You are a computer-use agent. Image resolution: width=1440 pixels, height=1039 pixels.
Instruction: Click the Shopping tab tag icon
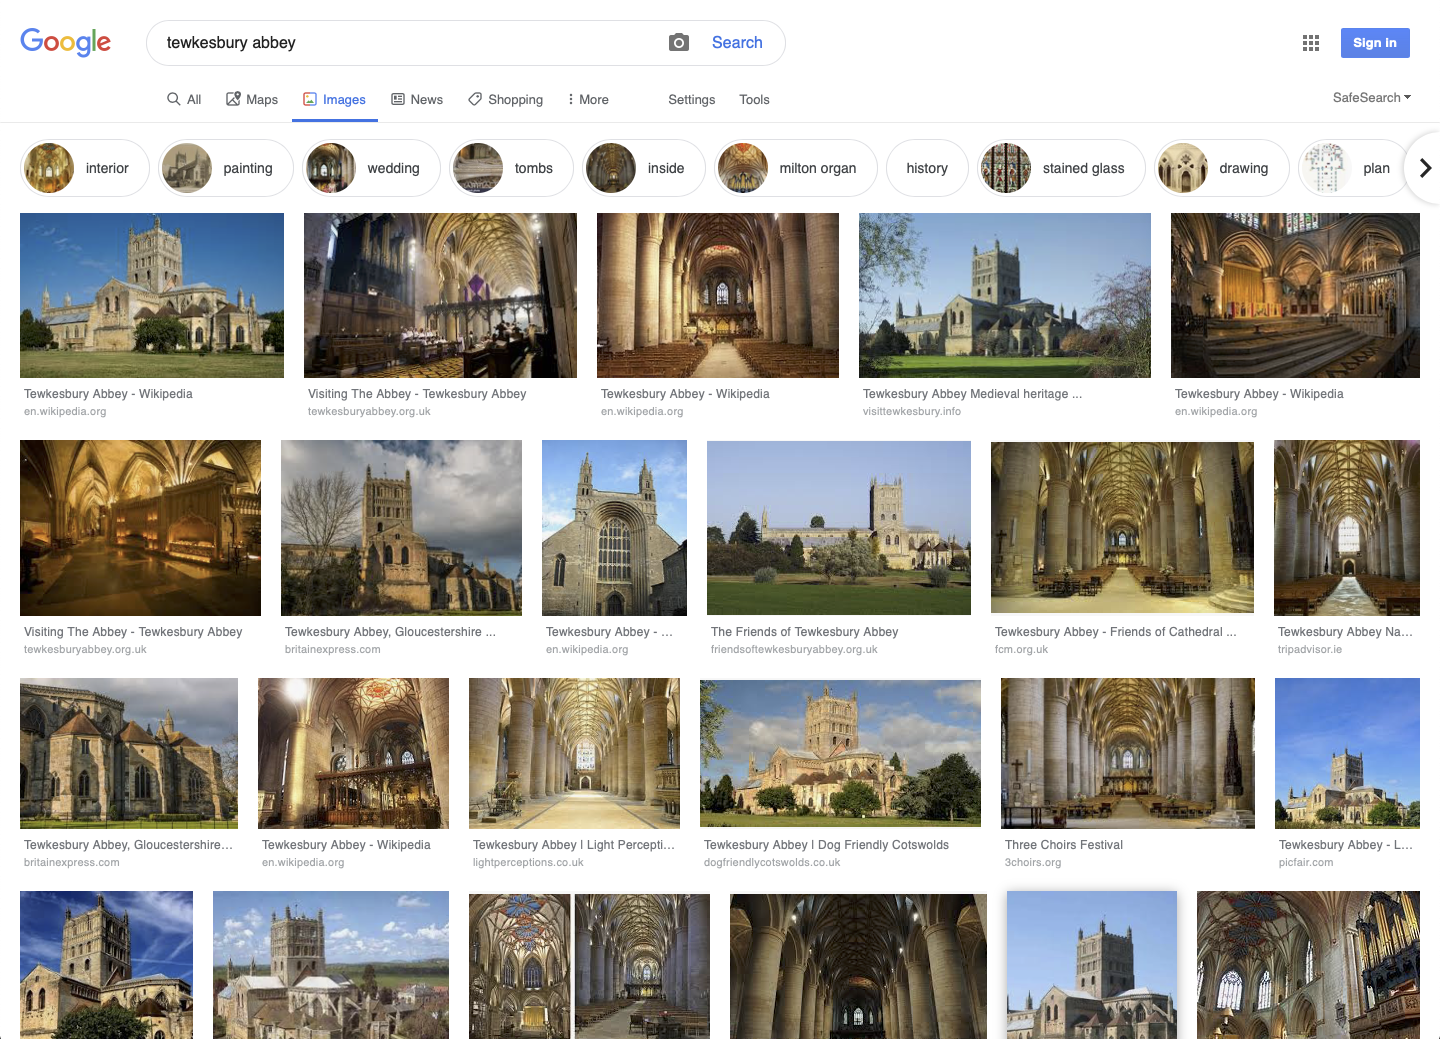tap(475, 99)
